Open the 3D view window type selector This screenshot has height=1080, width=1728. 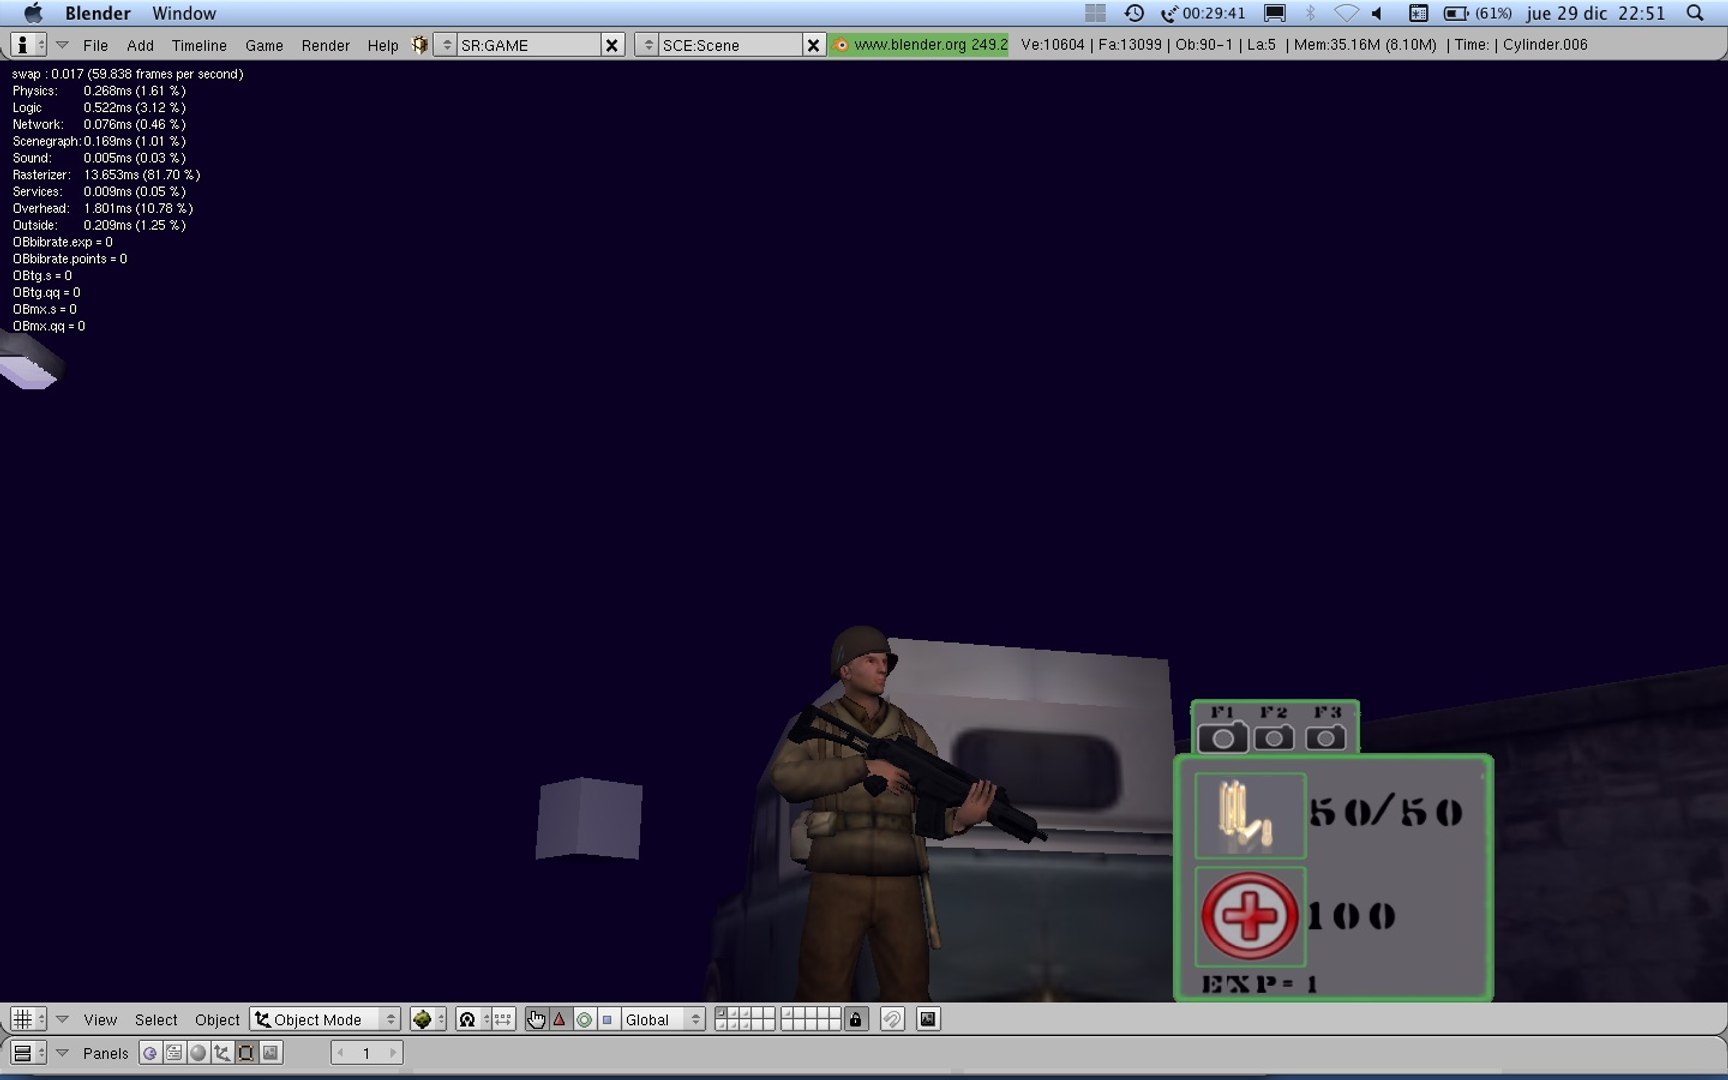(x=28, y=1019)
